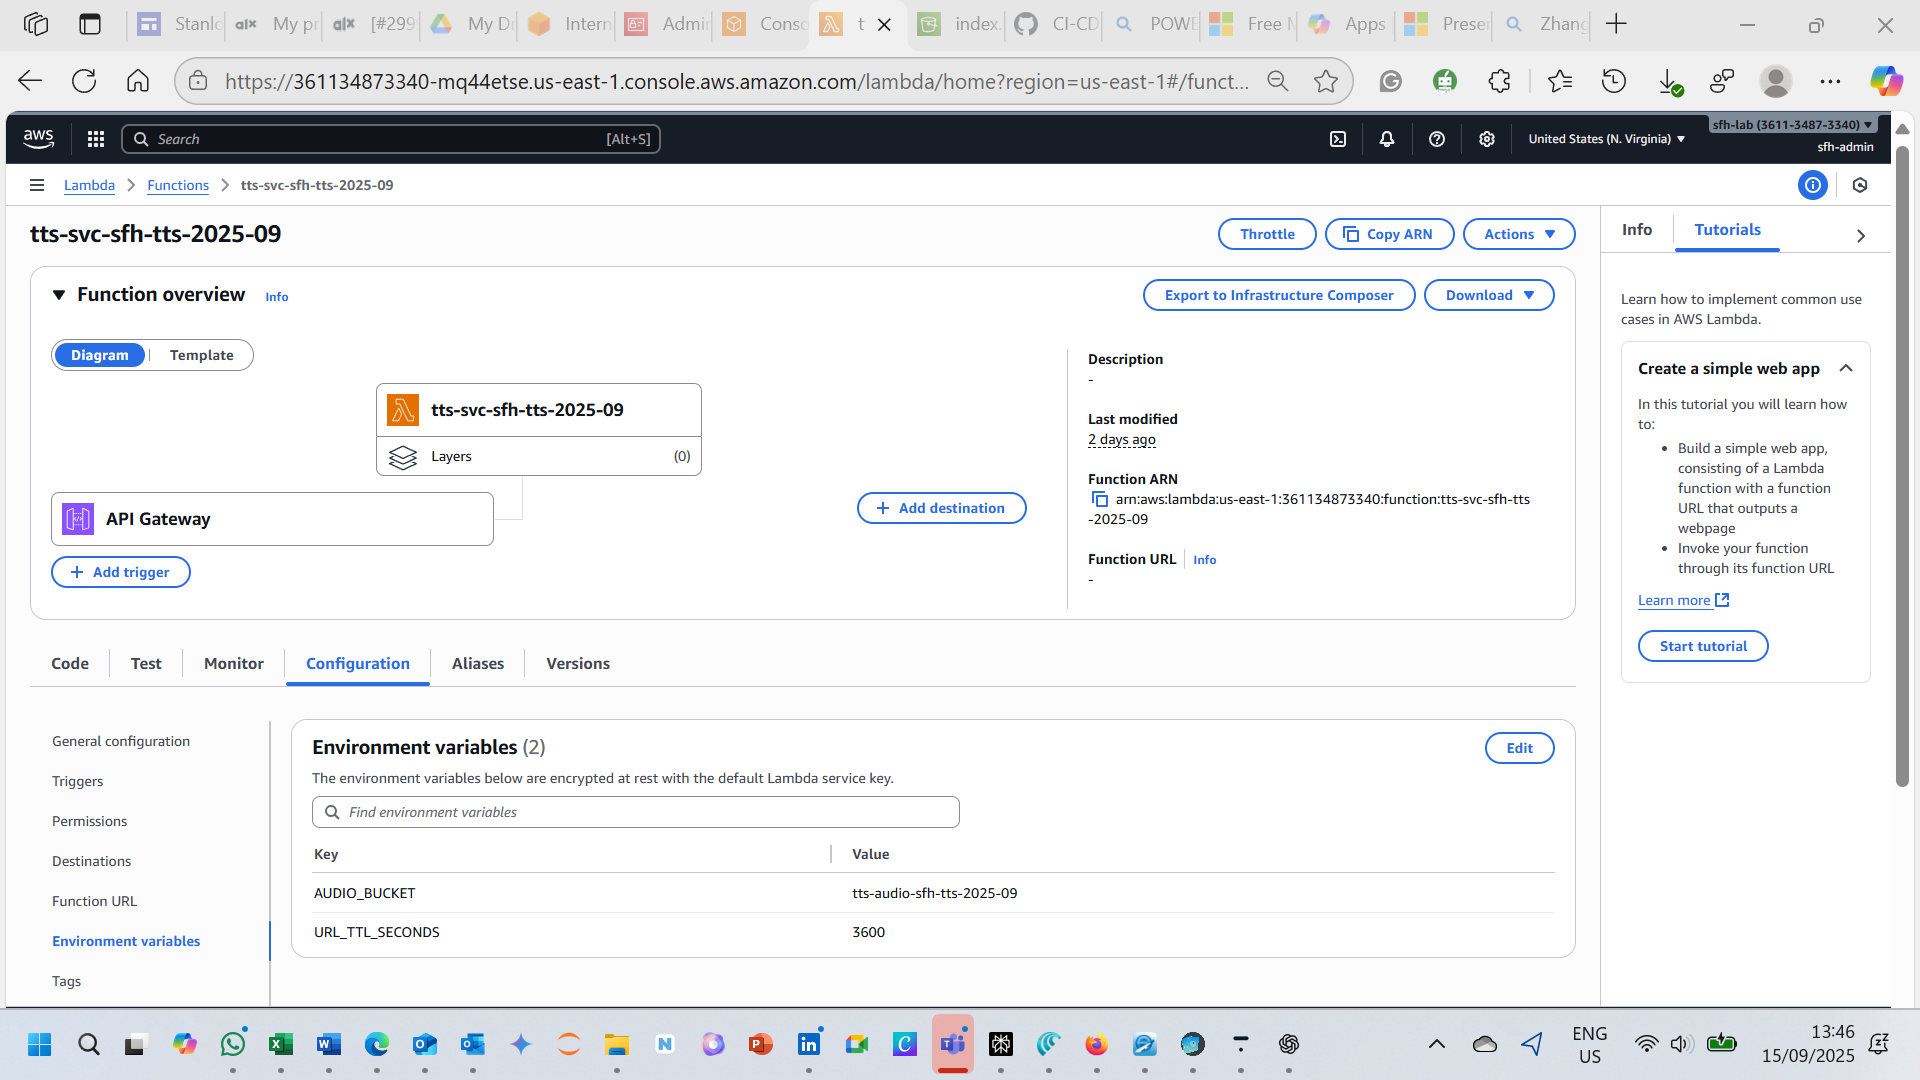This screenshot has height=1080, width=1920.
Task: Open the Actions dropdown
Action: (1519, 234)
